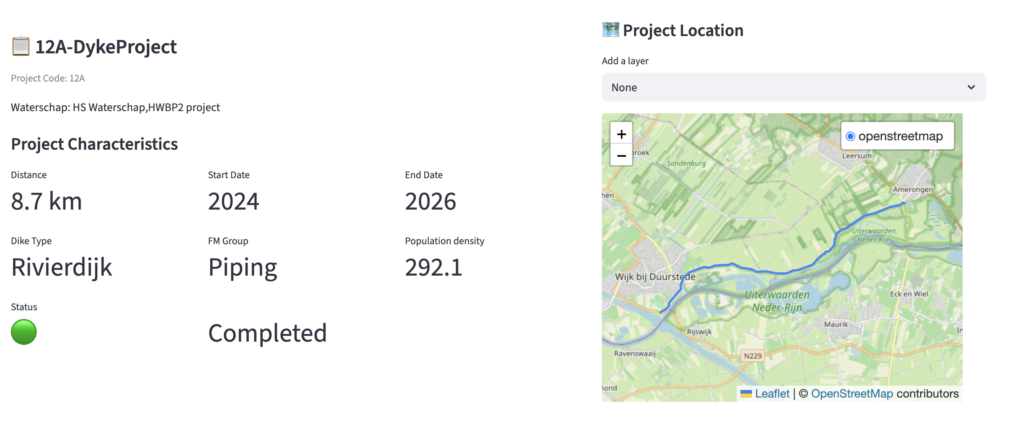Screen dimensions: 1024x430
Task: Click the green status circle icon
Action: [x=24, y=332]
